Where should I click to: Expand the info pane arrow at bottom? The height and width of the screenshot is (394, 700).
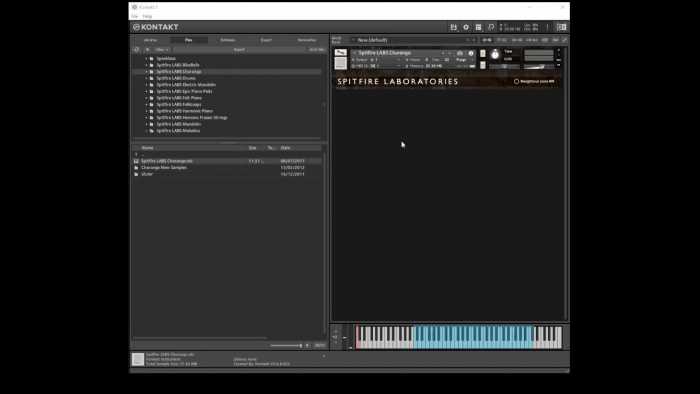click(x=324, y=356)
